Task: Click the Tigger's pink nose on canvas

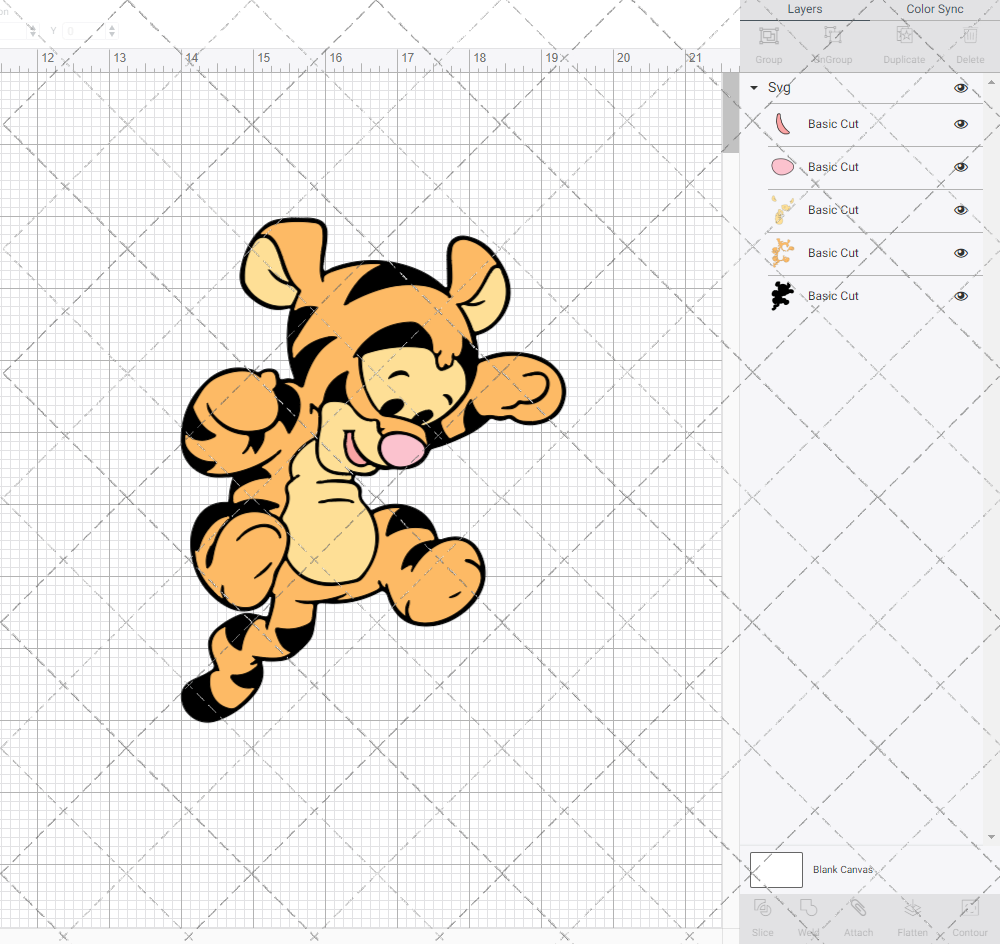Action: 402,449
